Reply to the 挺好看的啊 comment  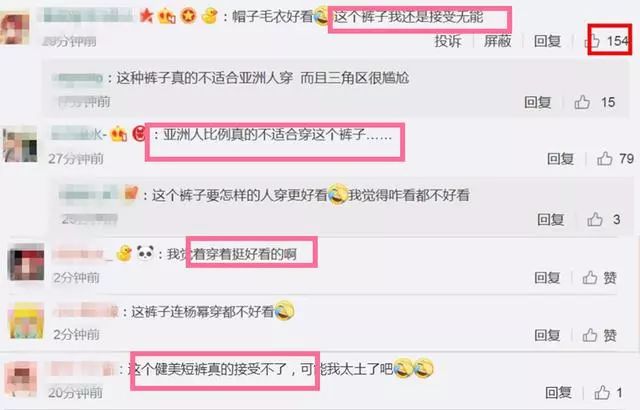pyautogui.click(x=547, y=278)
